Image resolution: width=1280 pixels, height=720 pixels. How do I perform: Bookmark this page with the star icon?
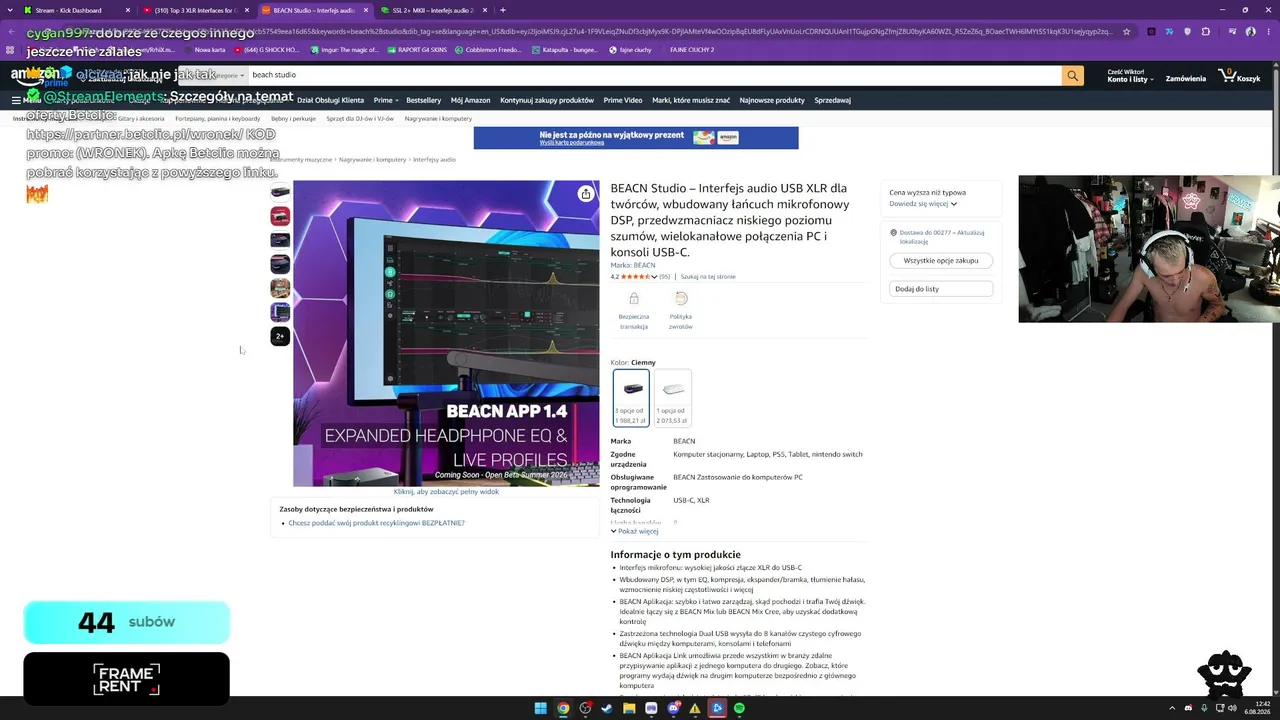click(x=1127, y=31)
